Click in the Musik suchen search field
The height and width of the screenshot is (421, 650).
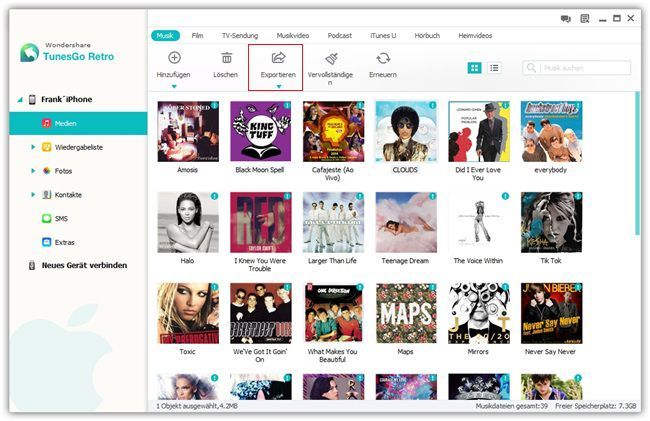[576, 68]
